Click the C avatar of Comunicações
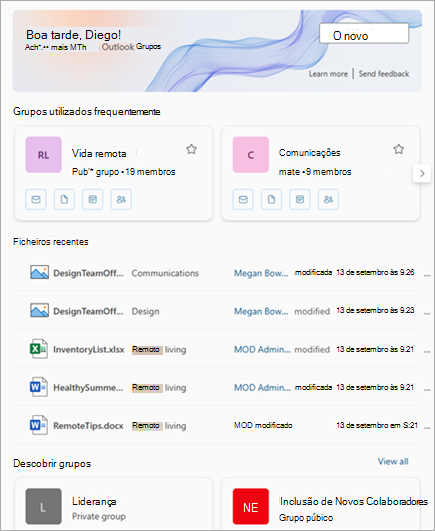Viewport: 435px width, 531px height. 251,155
